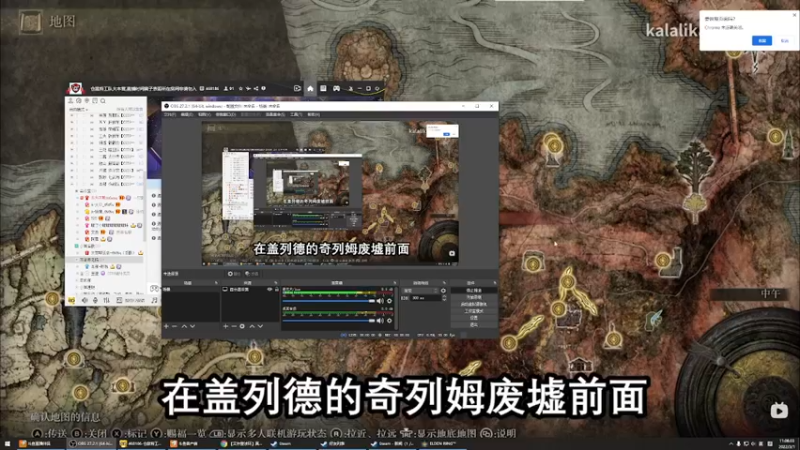The height and width of the screenshot is (450, 800).
Task: Switch to the Chrome taskbar item
Action: [x=243, y=444]
